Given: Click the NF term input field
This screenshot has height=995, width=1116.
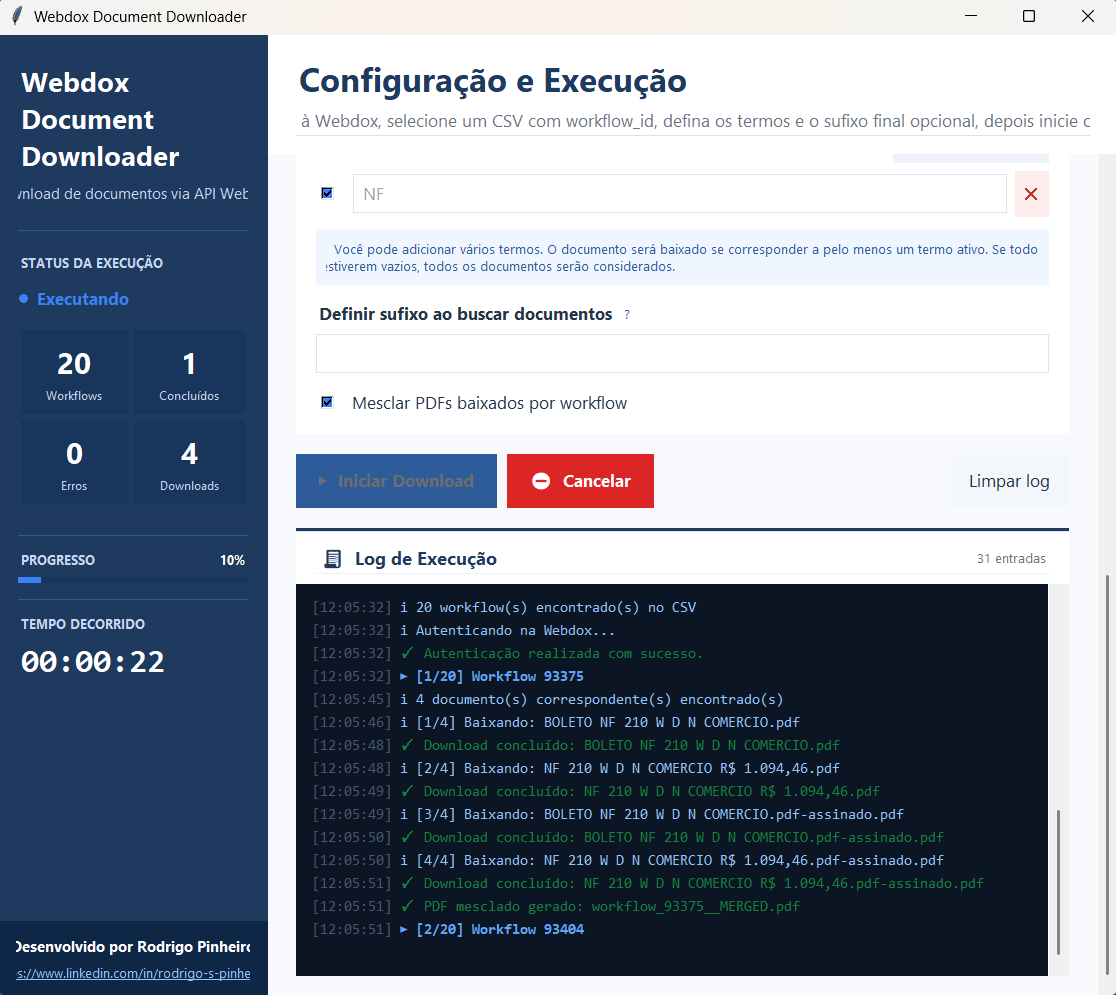Looking at the screenshot, I should [679, 194].
